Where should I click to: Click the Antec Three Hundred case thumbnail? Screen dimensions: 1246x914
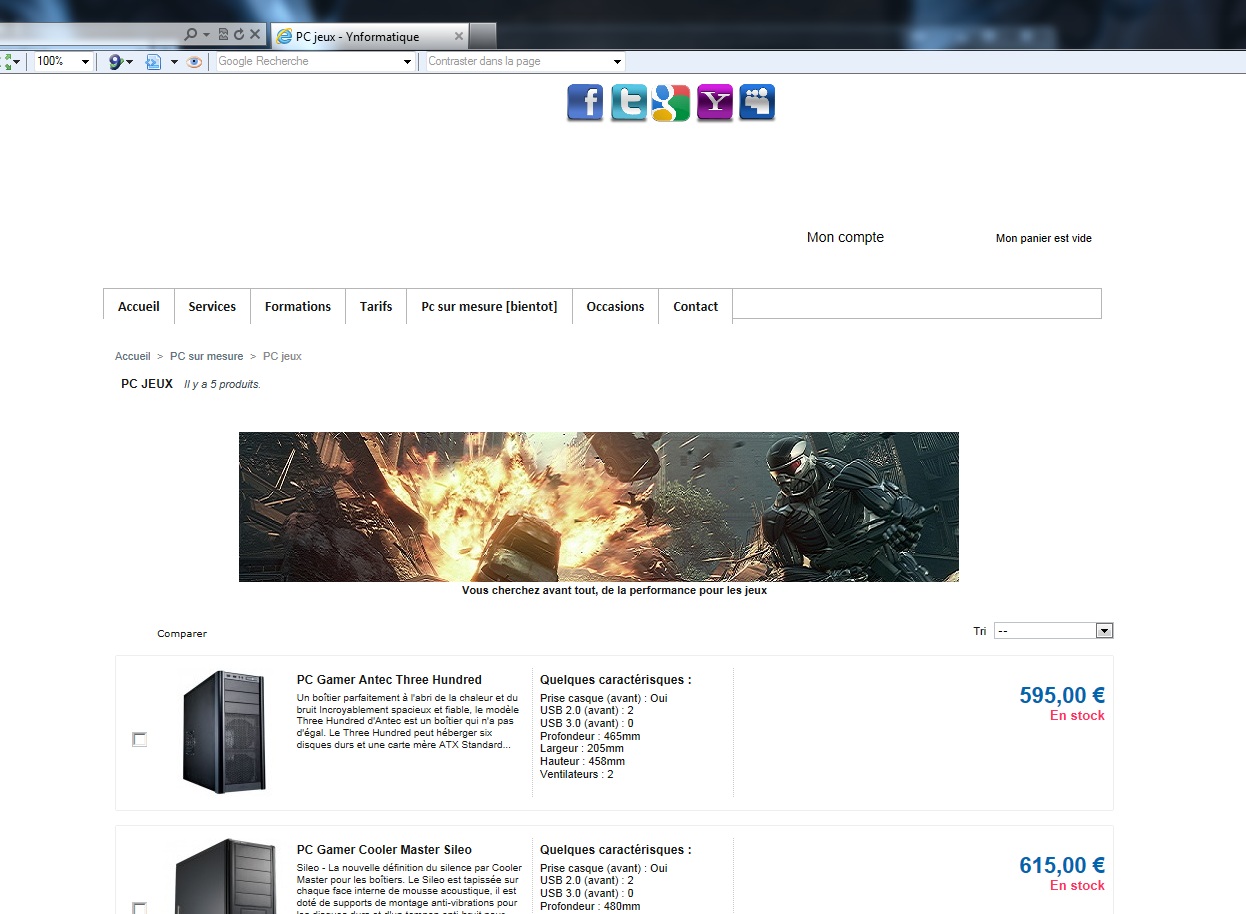[x=225, y=732]
